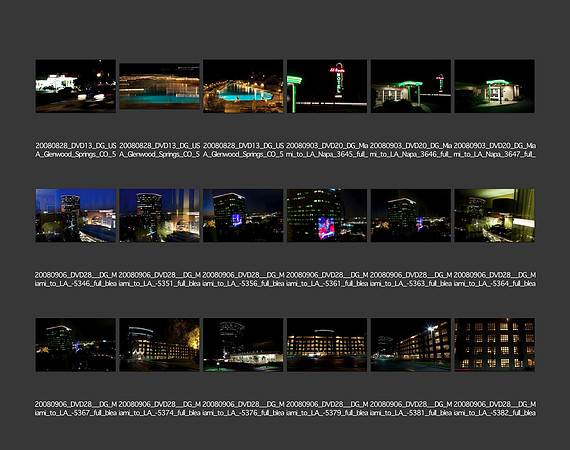Click caption text 'mi_to_LA_Napa_3646_full_'
This screenshot has height=450, width=570.
coord(411,154)
